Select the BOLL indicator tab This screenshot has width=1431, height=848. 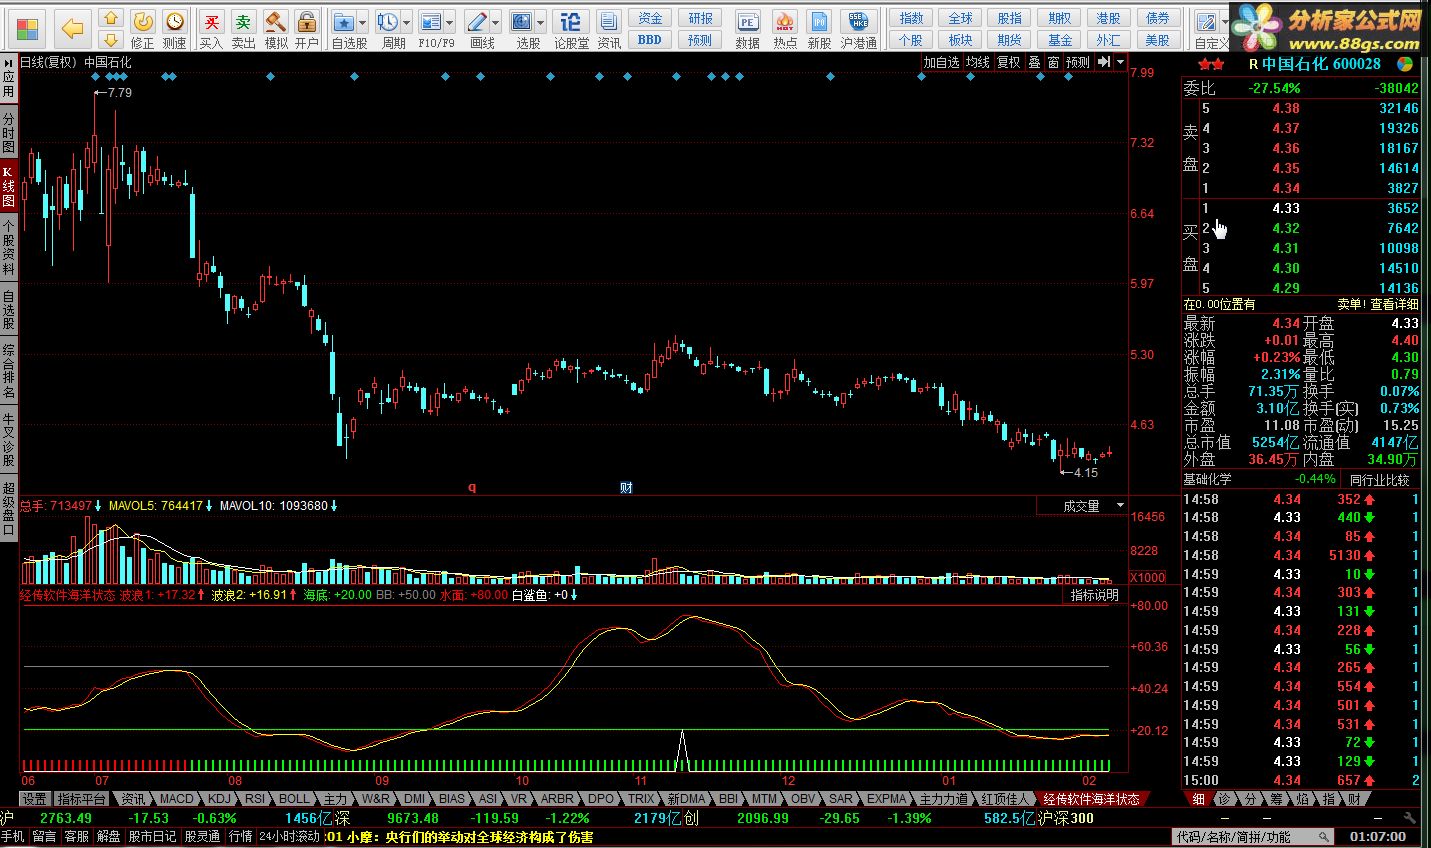[x=294, y=799]
